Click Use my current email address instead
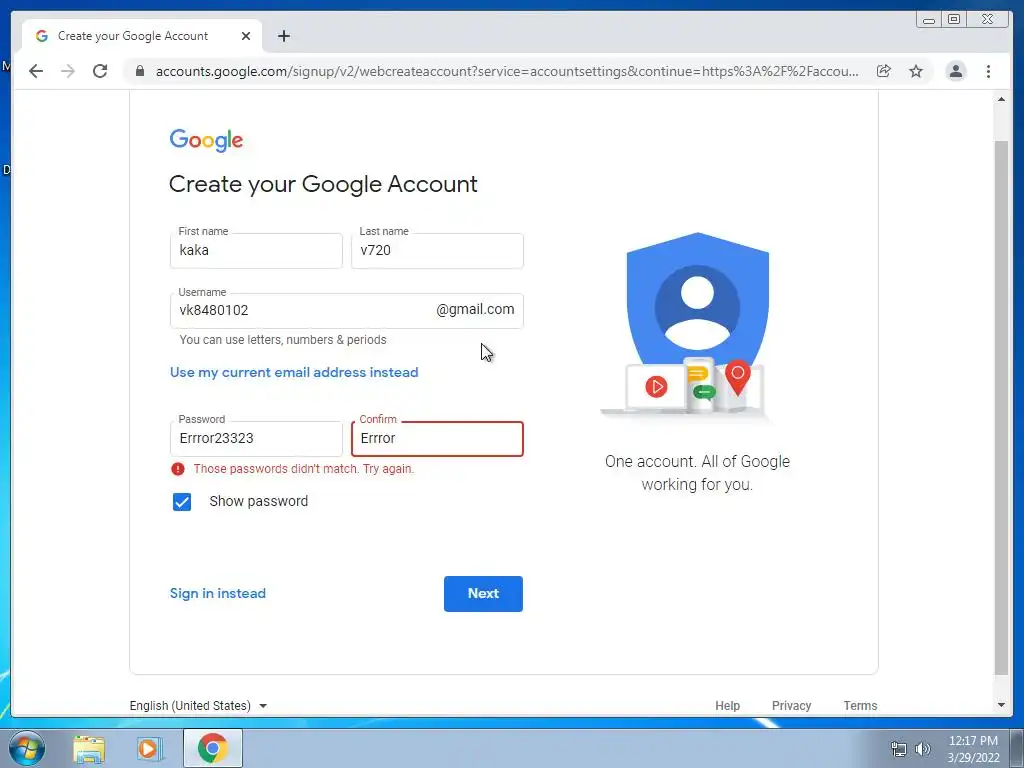The width and height of the screenshot is (1024, 768). coord(294,372)
